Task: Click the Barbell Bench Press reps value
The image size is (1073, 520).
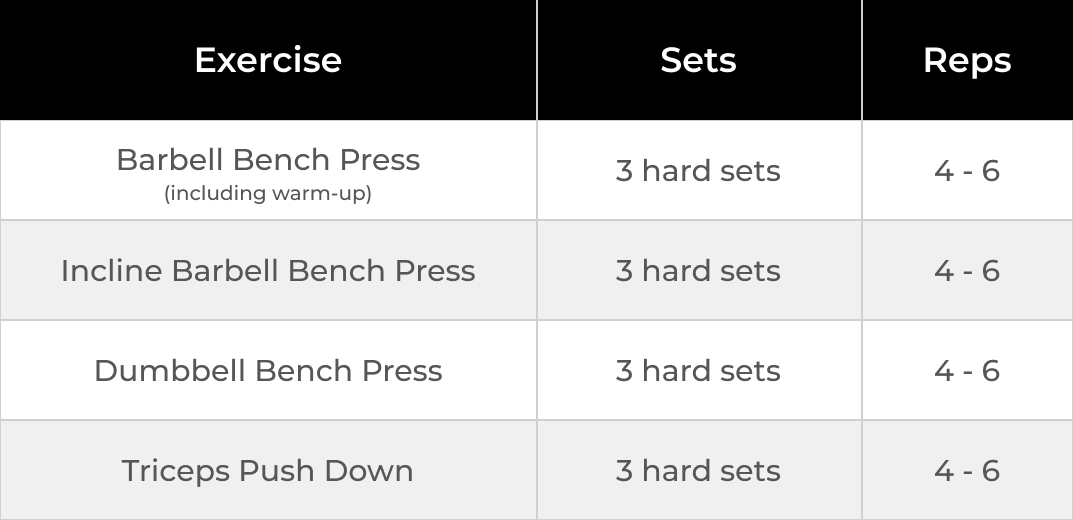Action: [966, 171]
